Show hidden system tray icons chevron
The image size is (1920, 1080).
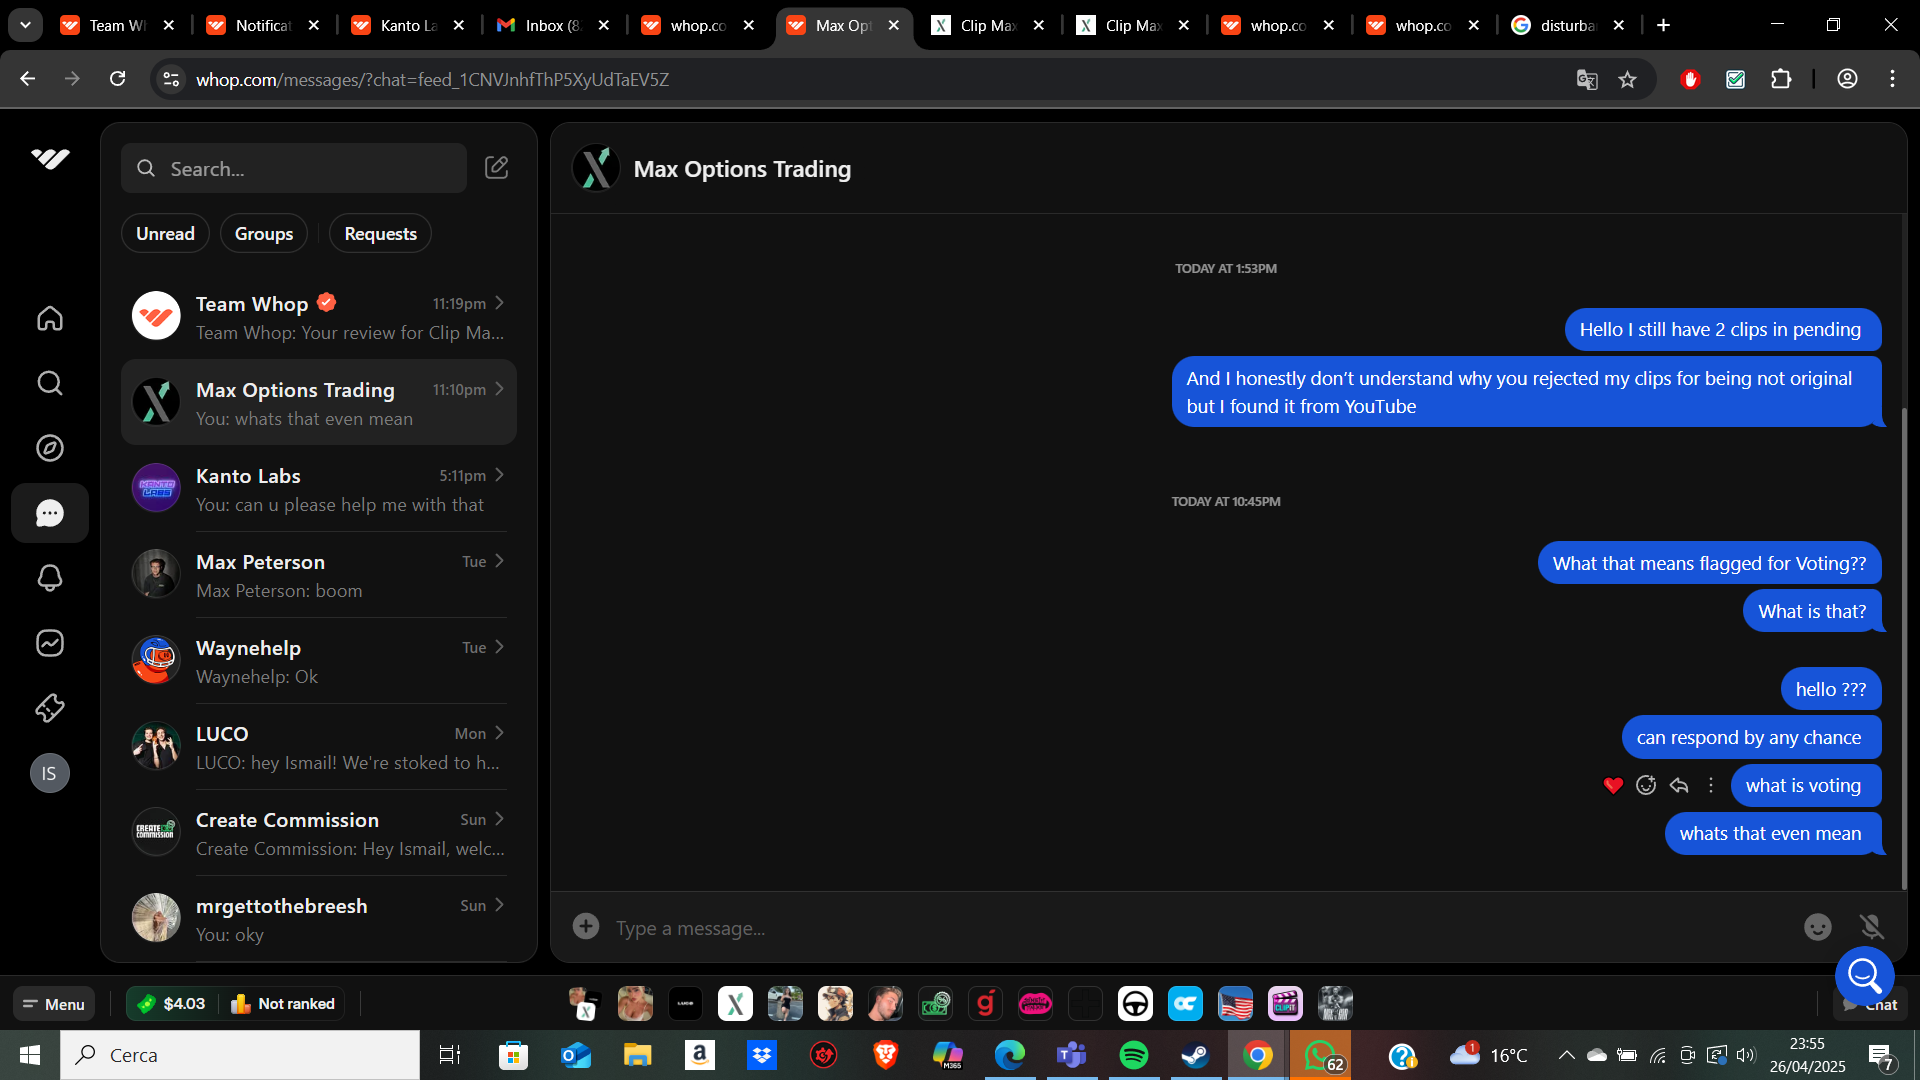(1567, 1055)
